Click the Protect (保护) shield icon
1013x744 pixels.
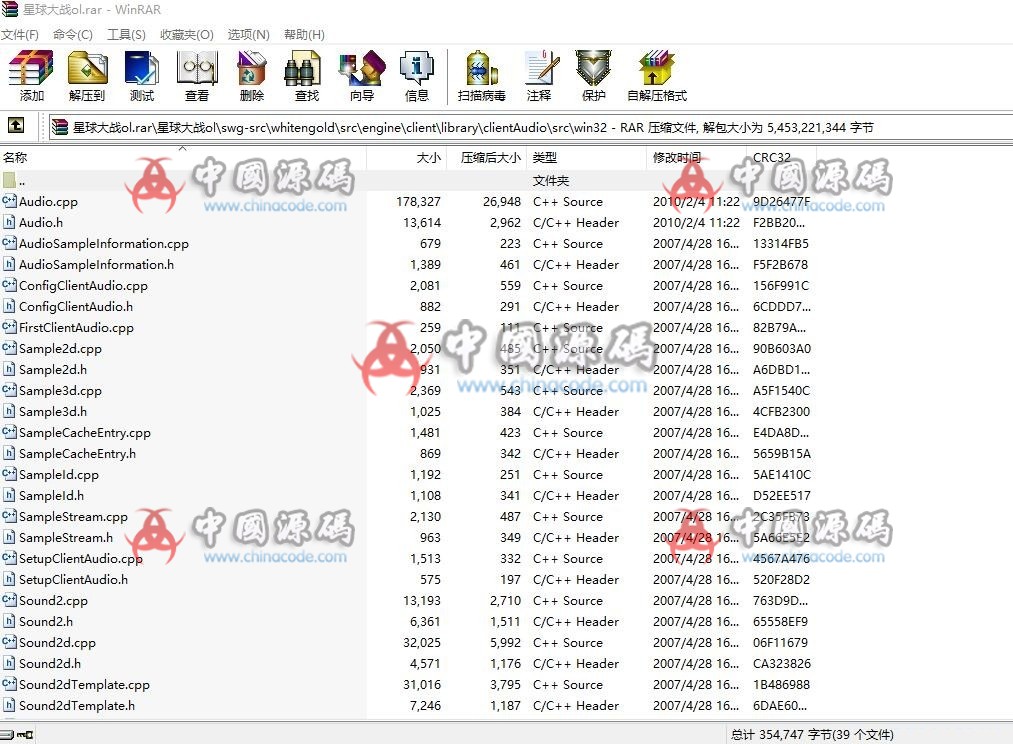[593, 76]
